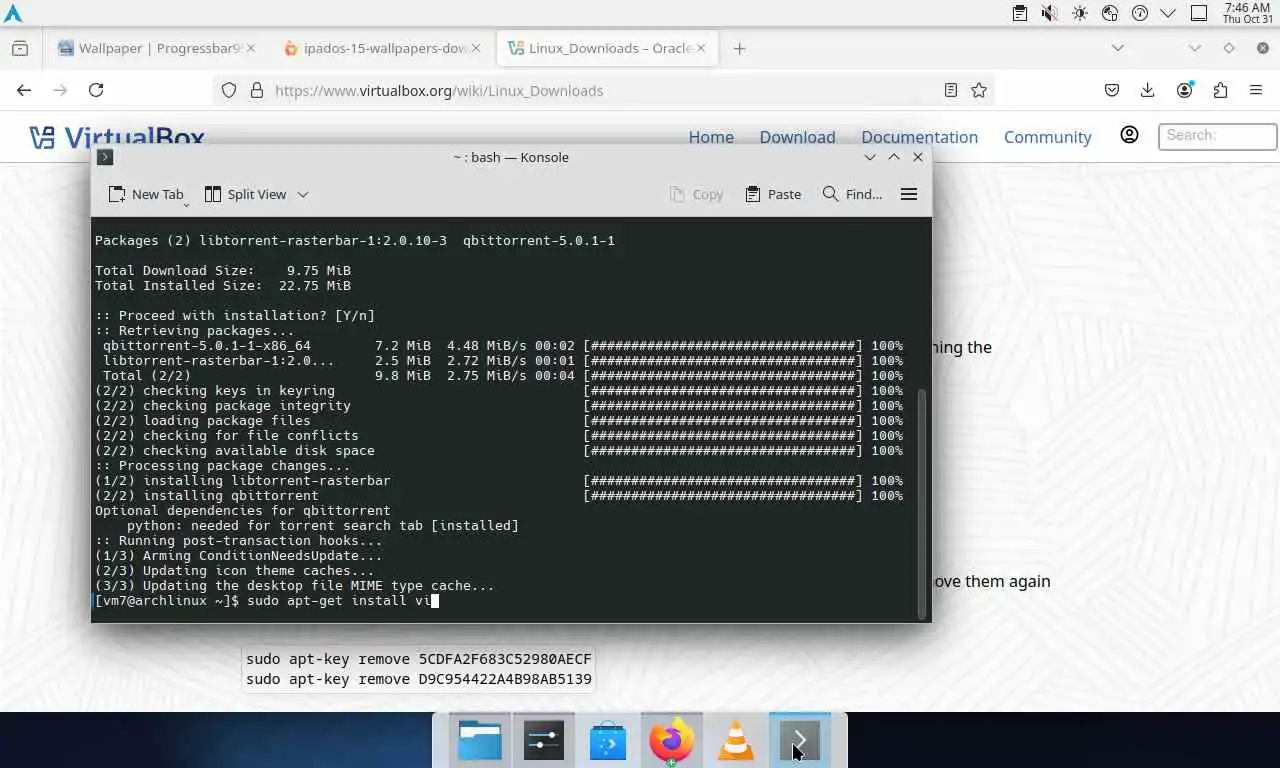Screen dimensions: 1280x768
Task: Open Discover software store from dock
Action: (608, 741)
